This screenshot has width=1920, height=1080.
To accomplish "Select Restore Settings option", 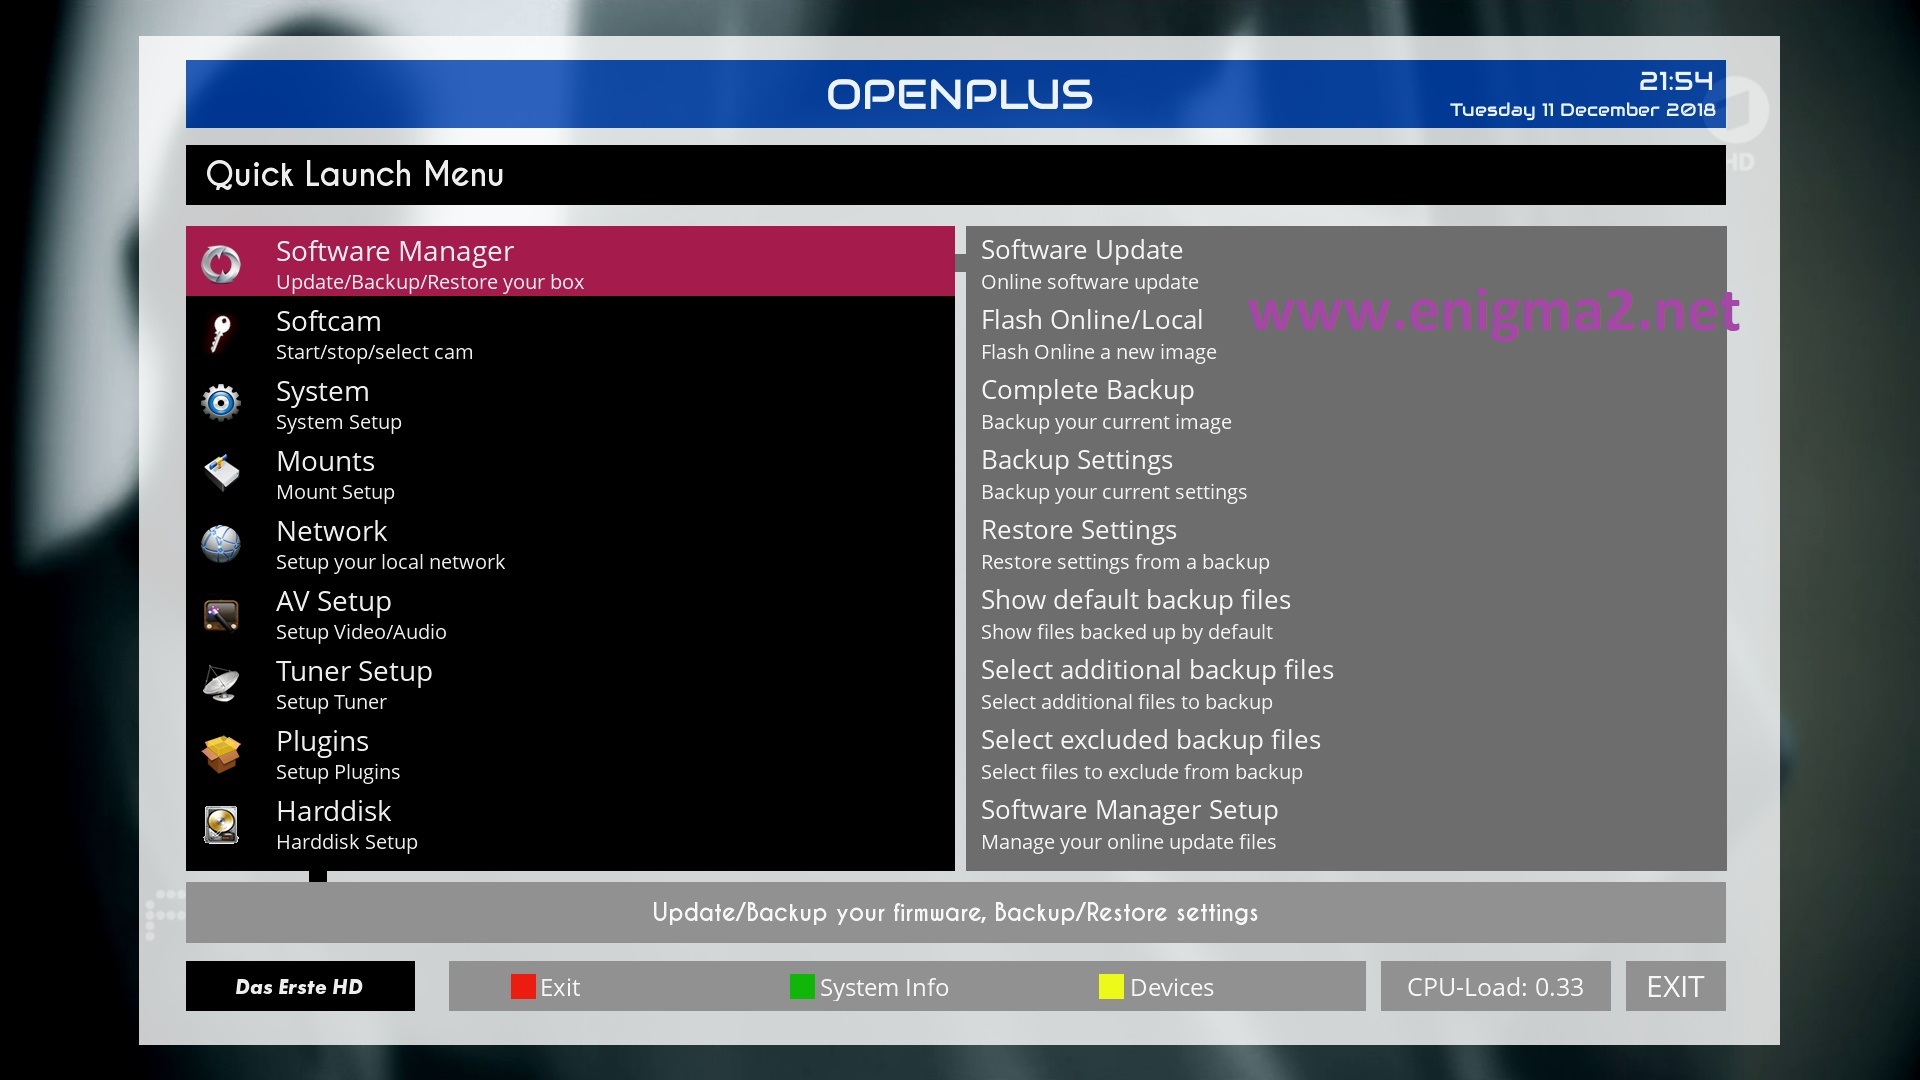I will 1346,543.
